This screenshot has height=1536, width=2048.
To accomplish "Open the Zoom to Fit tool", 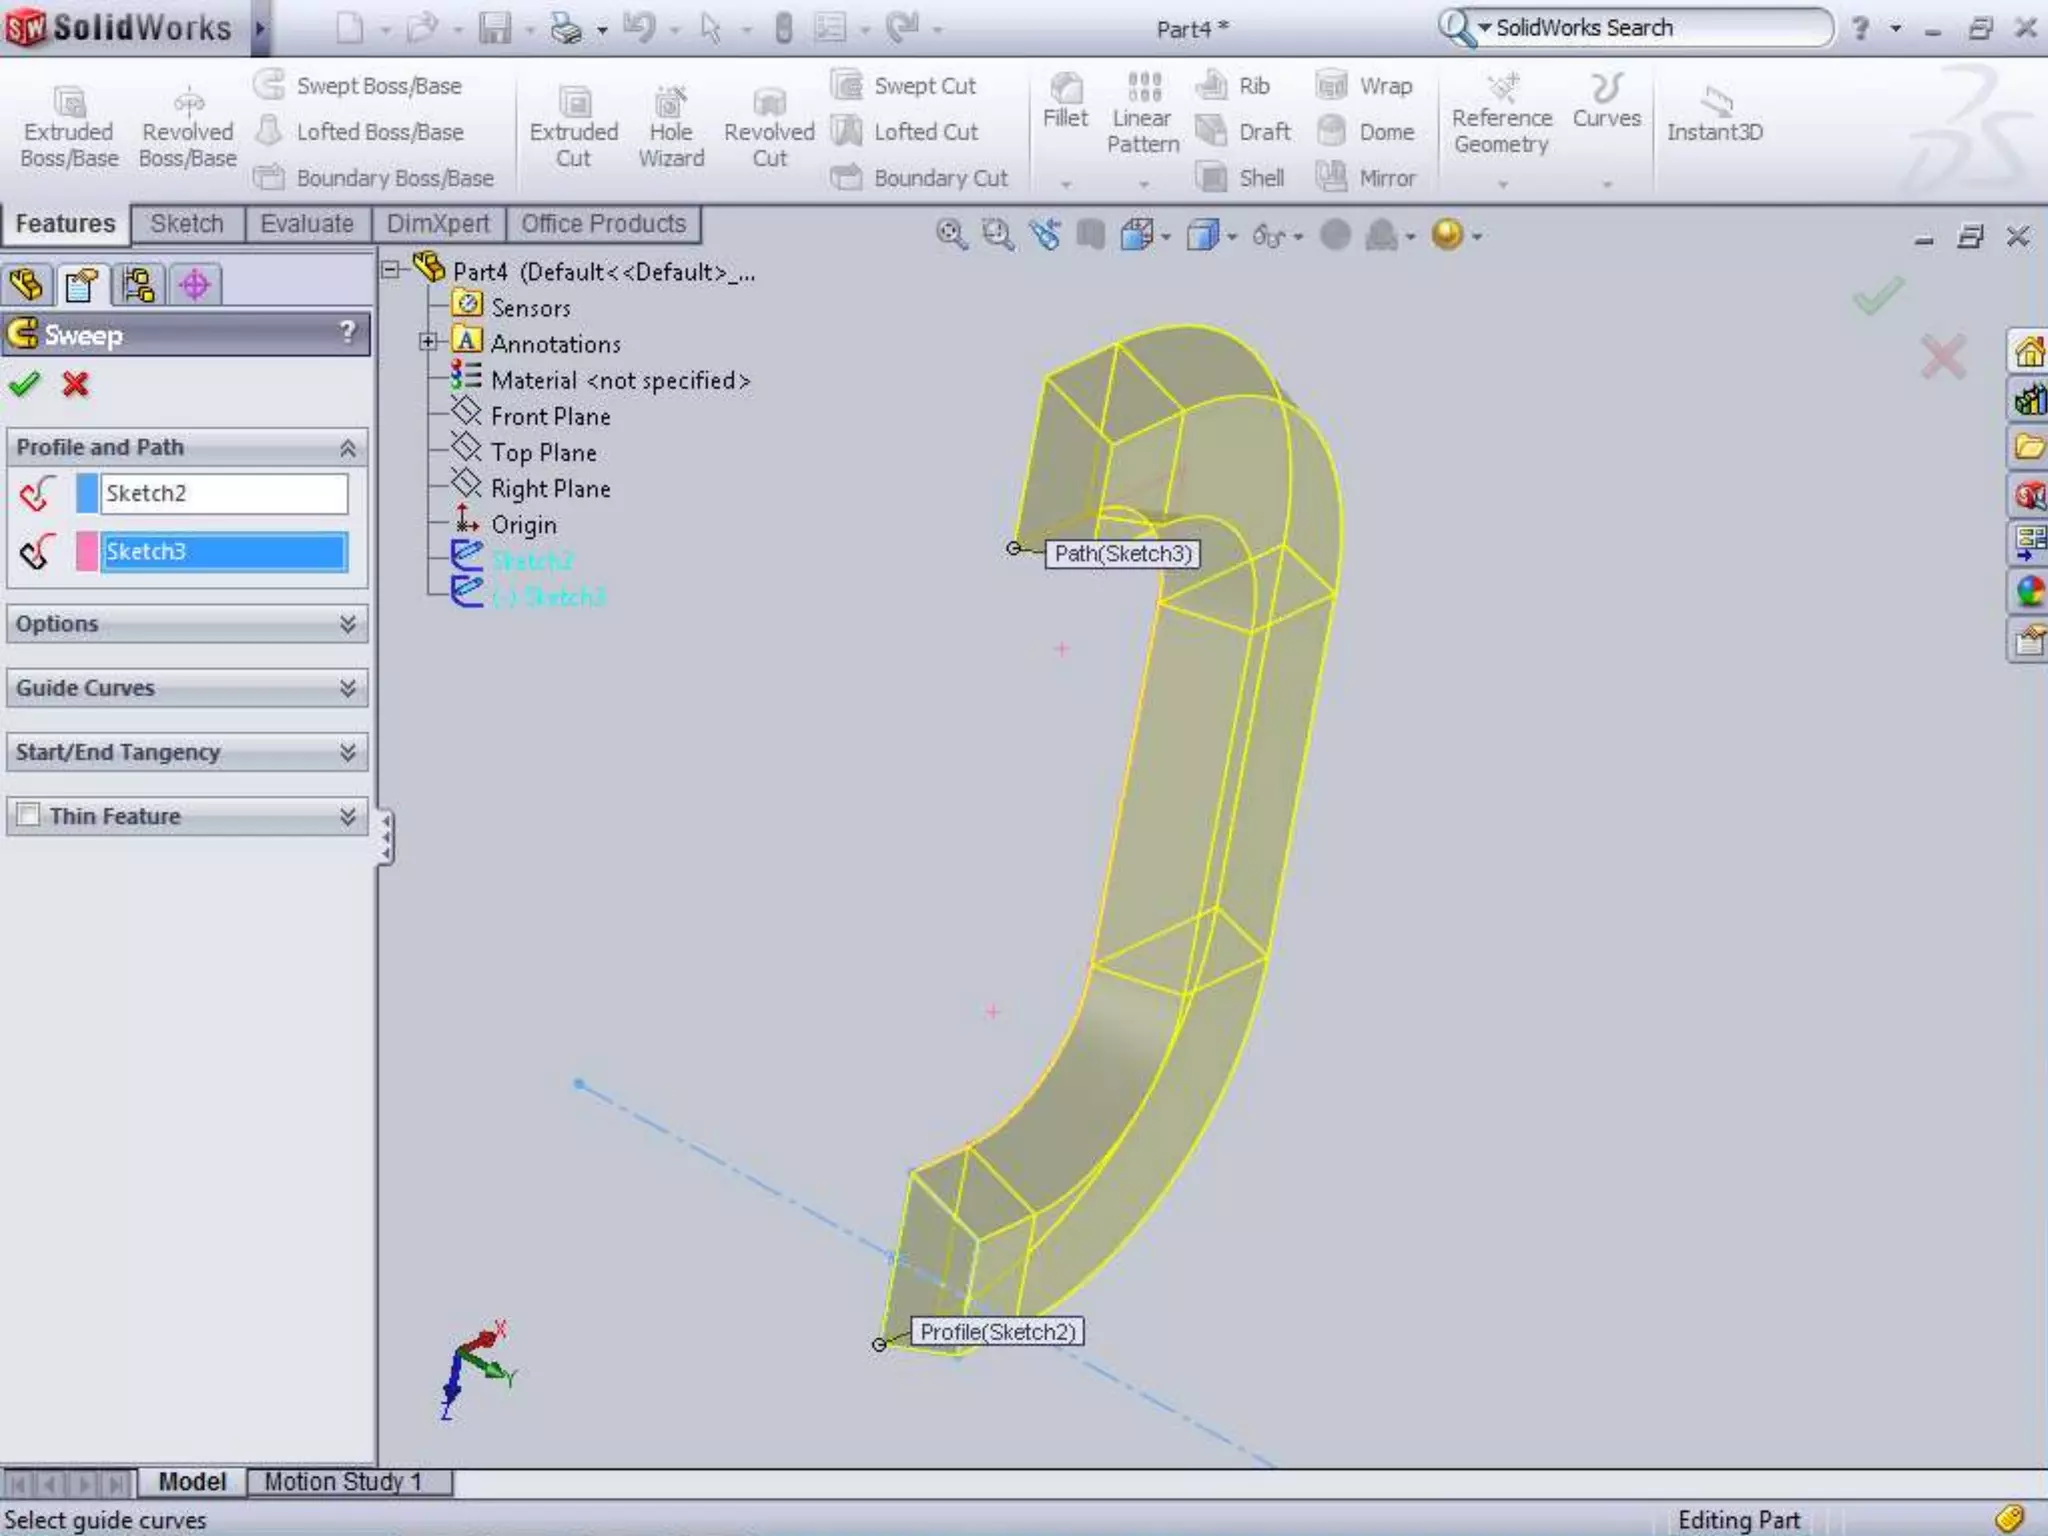I will (951, 235).
